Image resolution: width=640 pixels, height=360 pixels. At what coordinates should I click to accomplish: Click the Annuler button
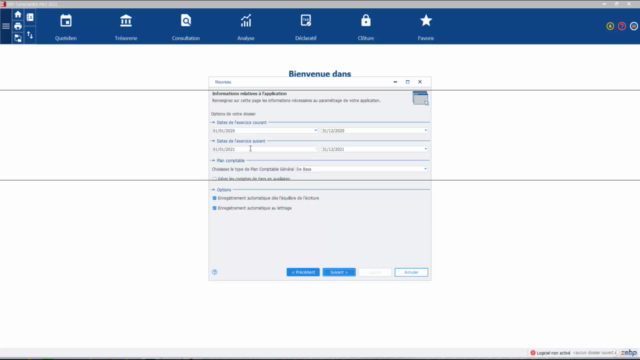click(411, 272)
